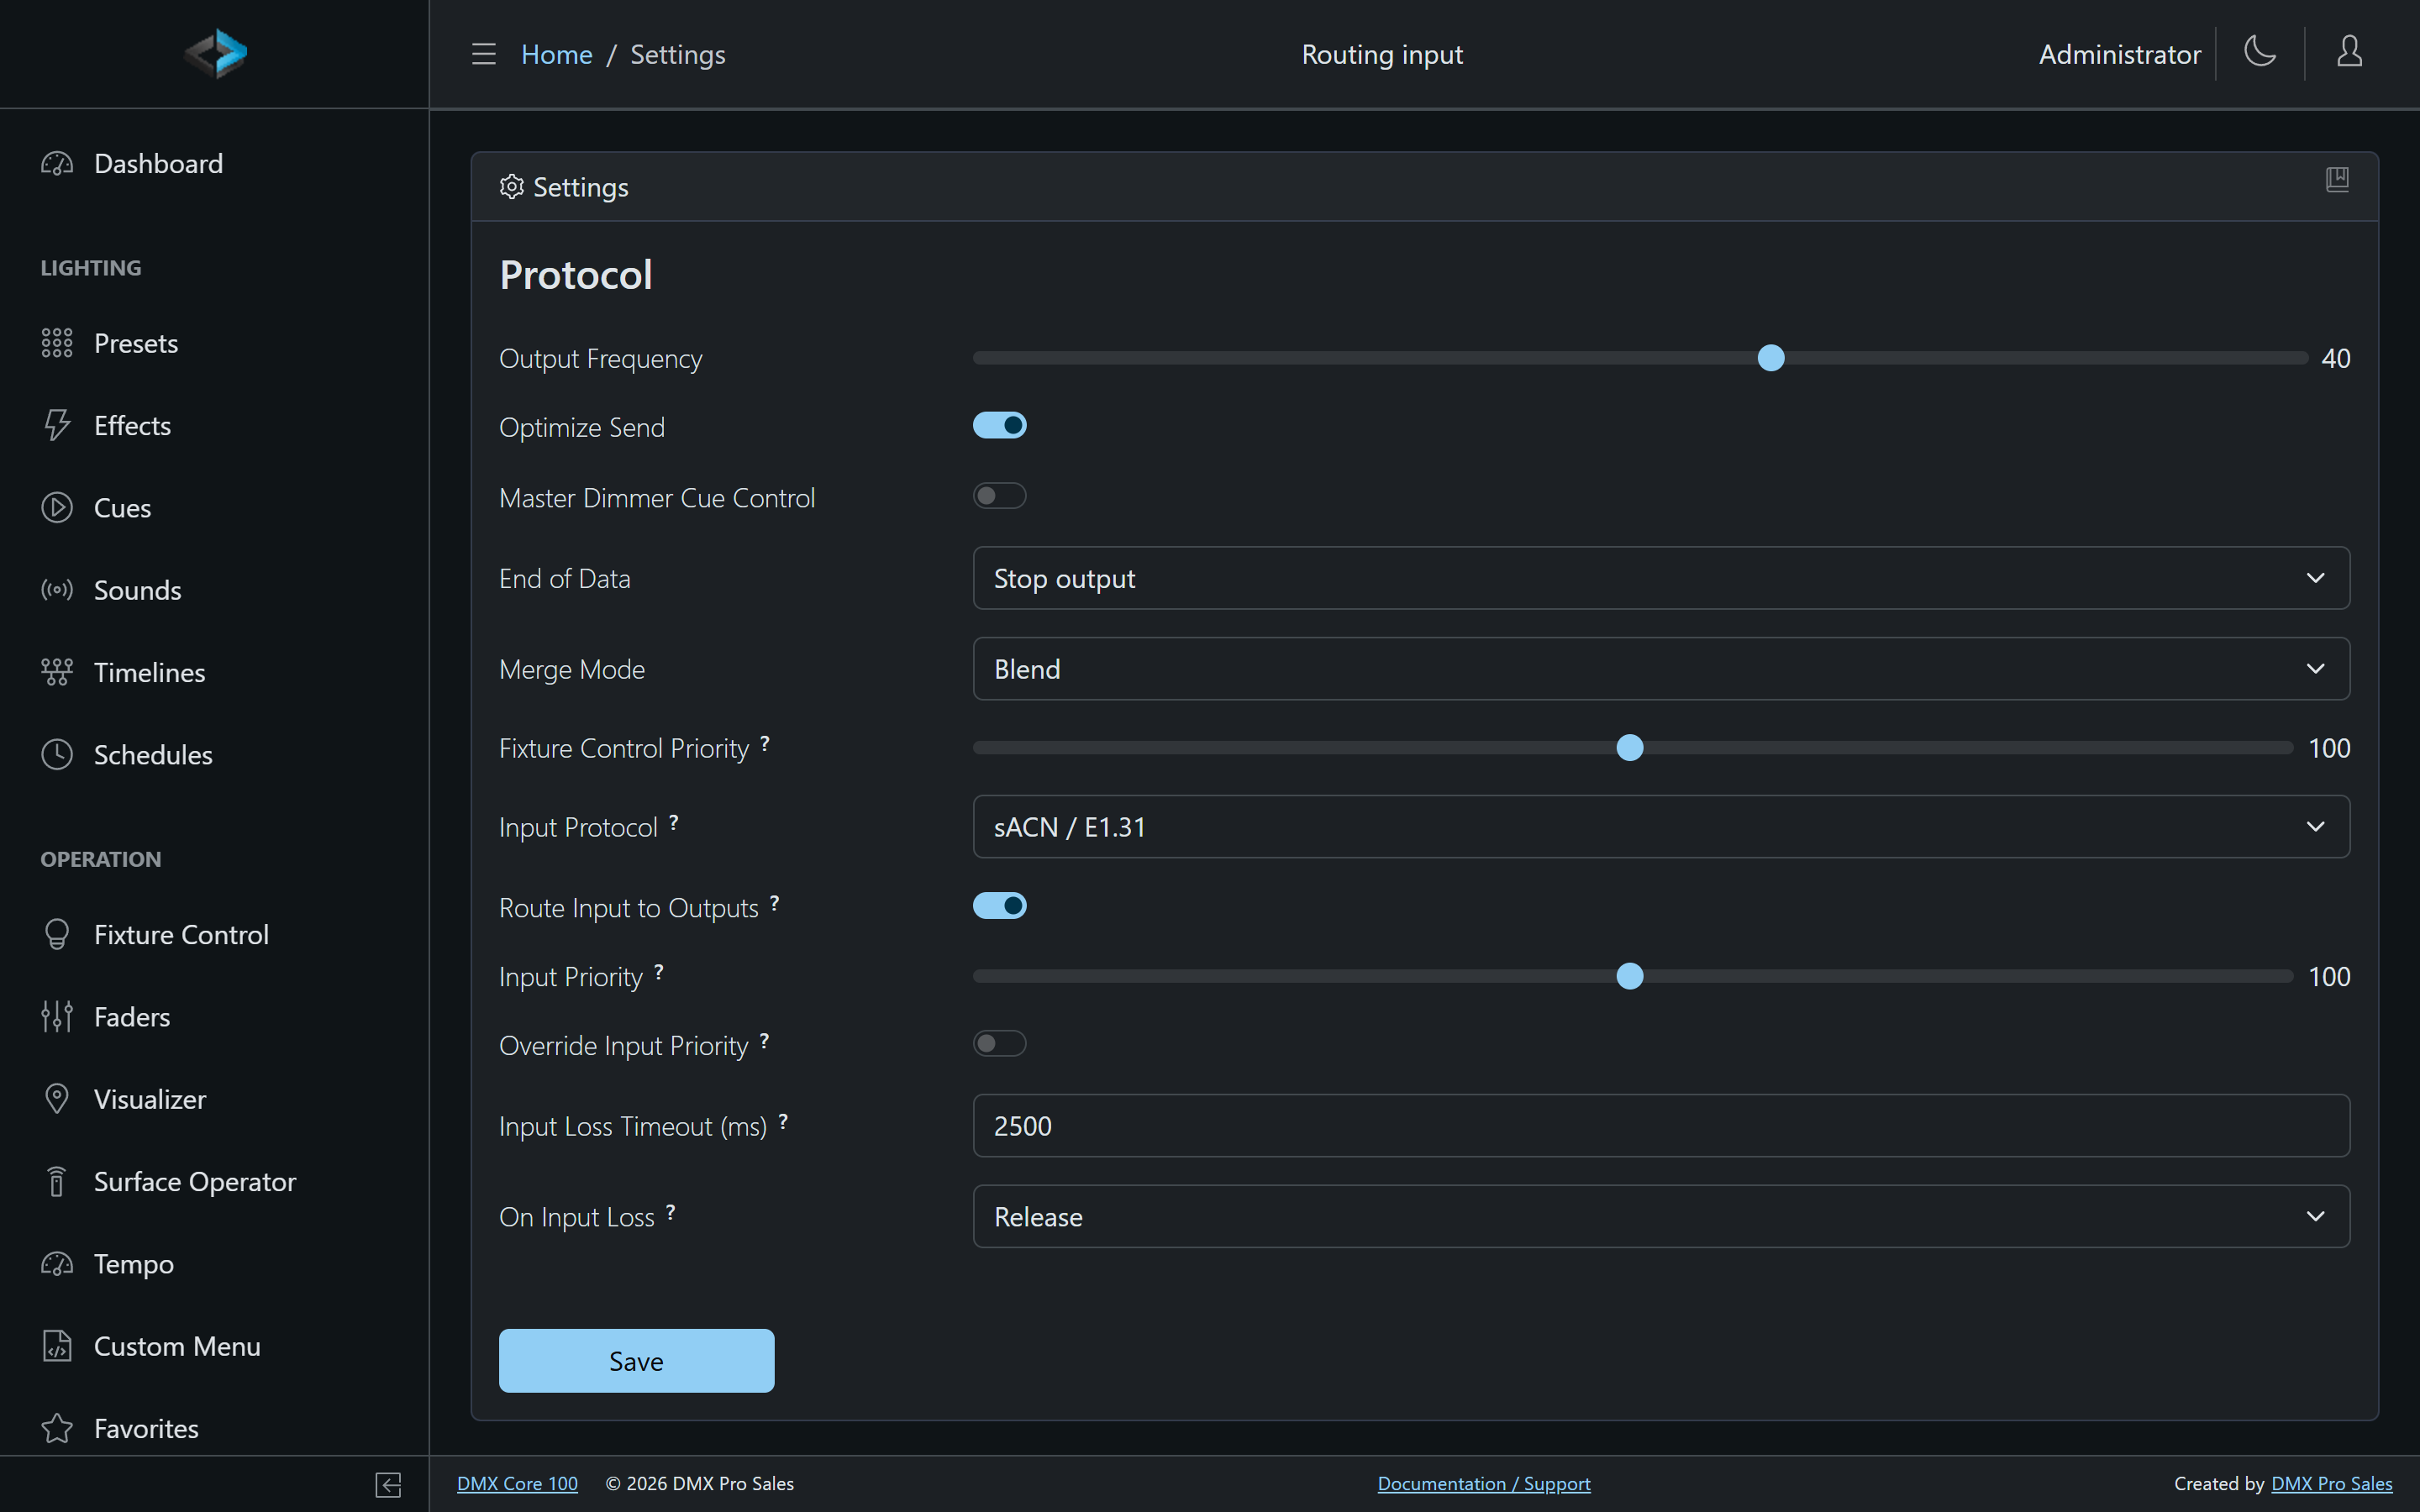This screenshot has height=1512, width=2420.
Task: Click the Timelines nodes icon
Action: [x=57, y=672]
